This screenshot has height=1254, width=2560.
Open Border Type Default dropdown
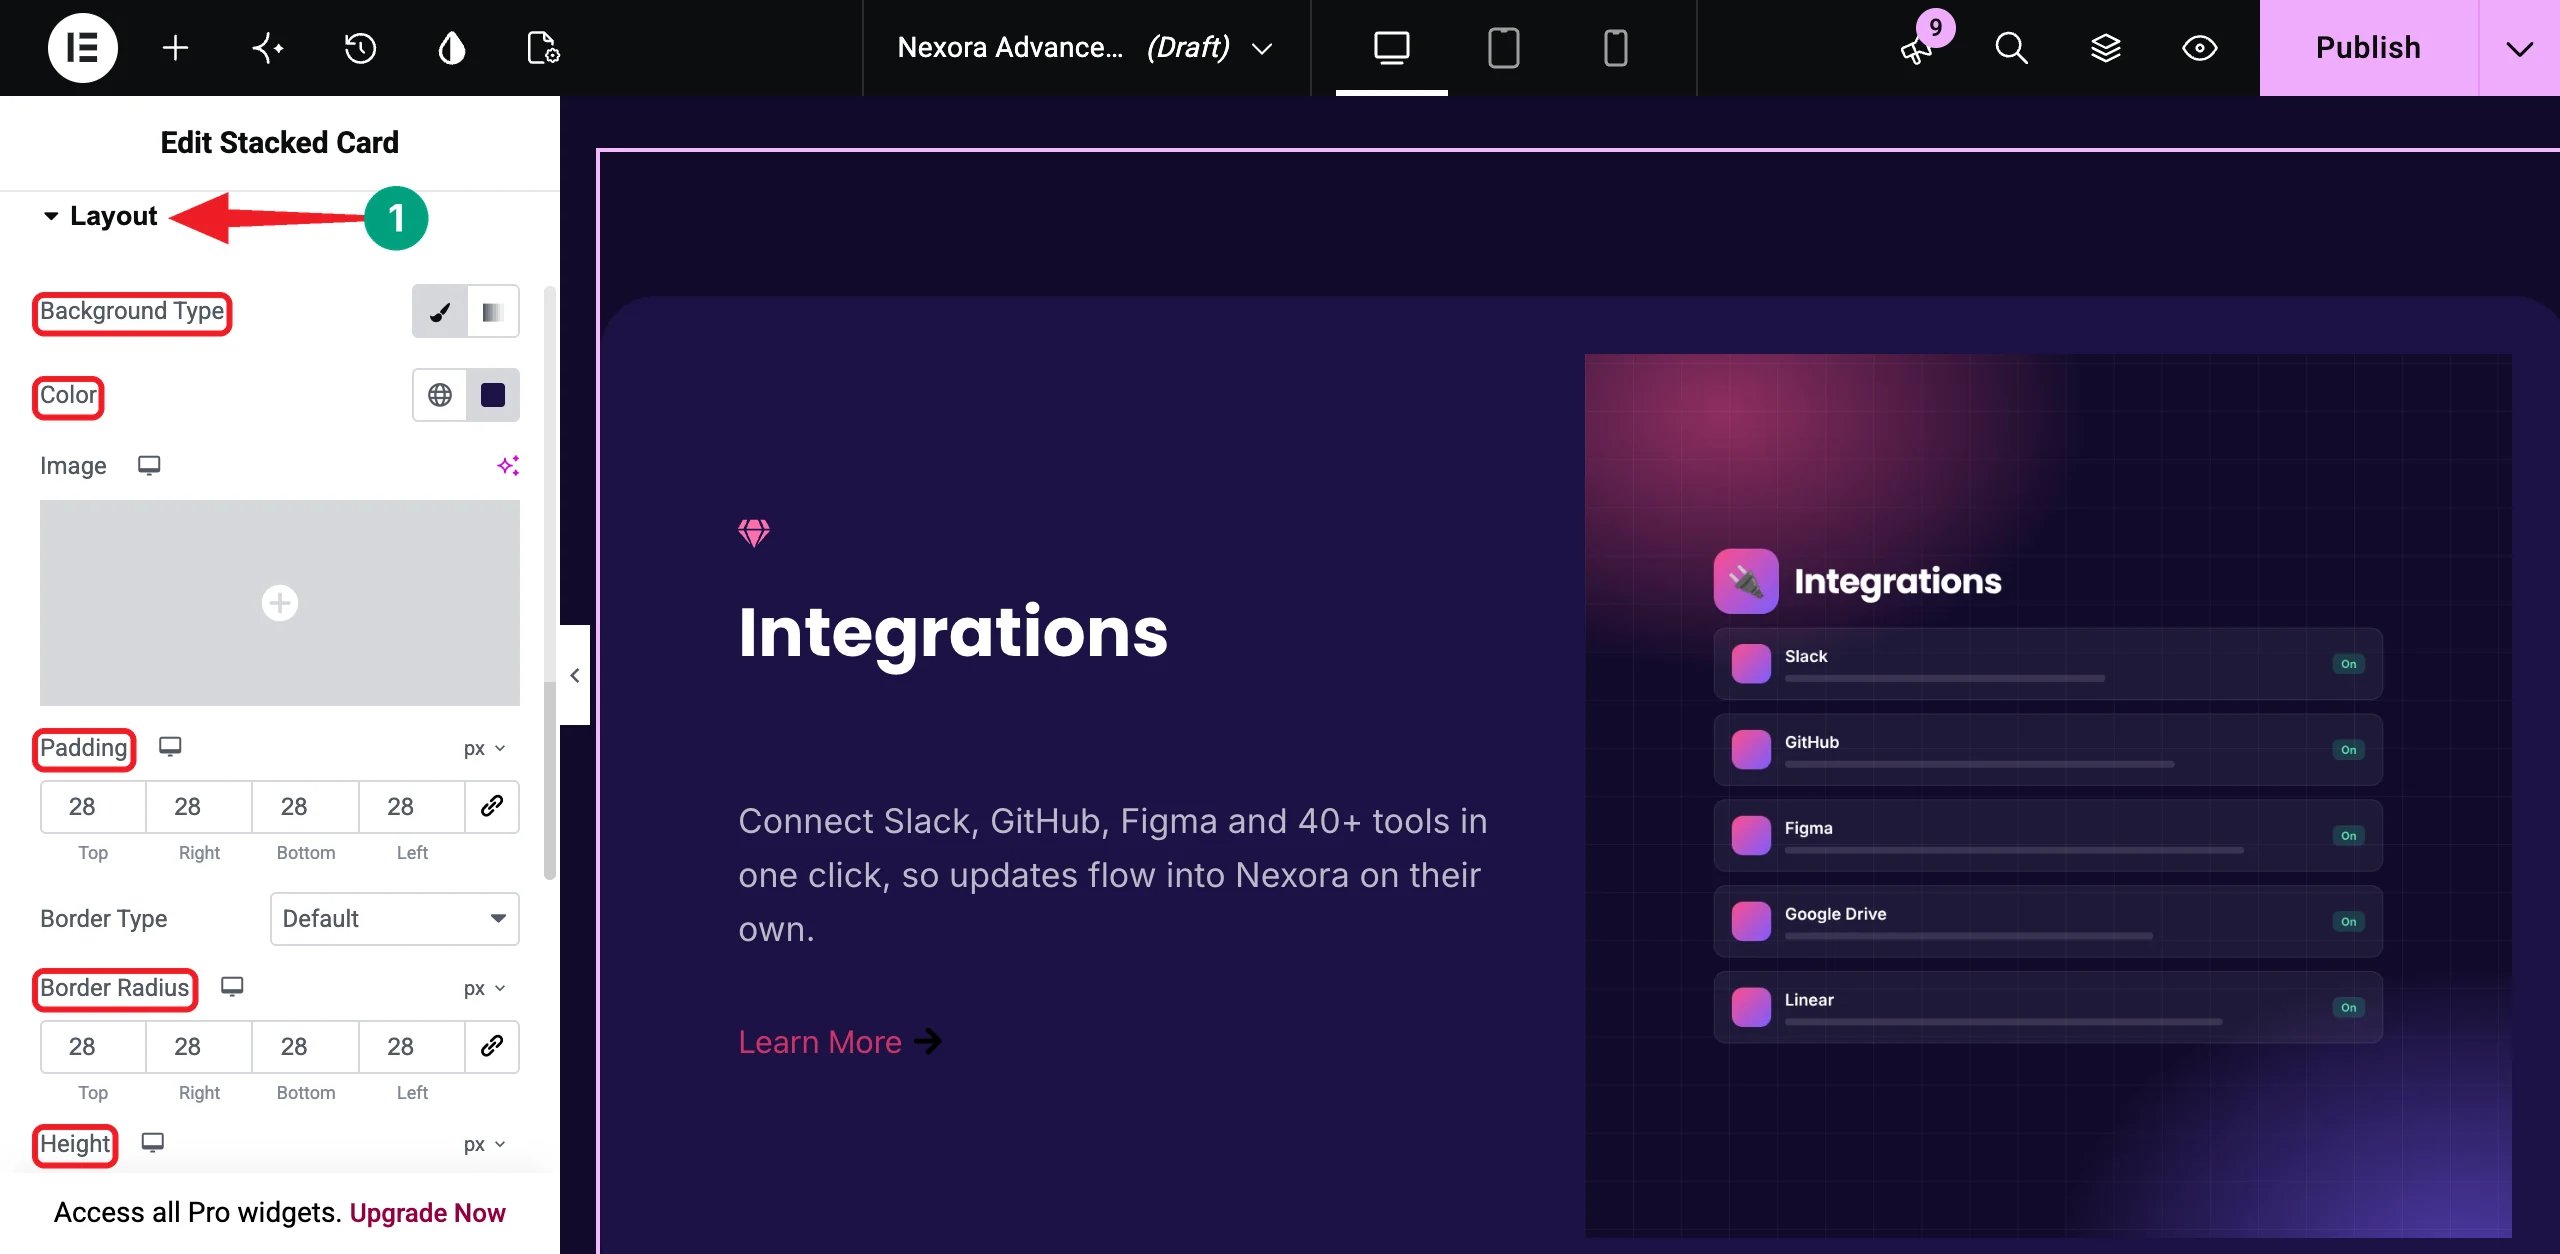pos(395,918)
